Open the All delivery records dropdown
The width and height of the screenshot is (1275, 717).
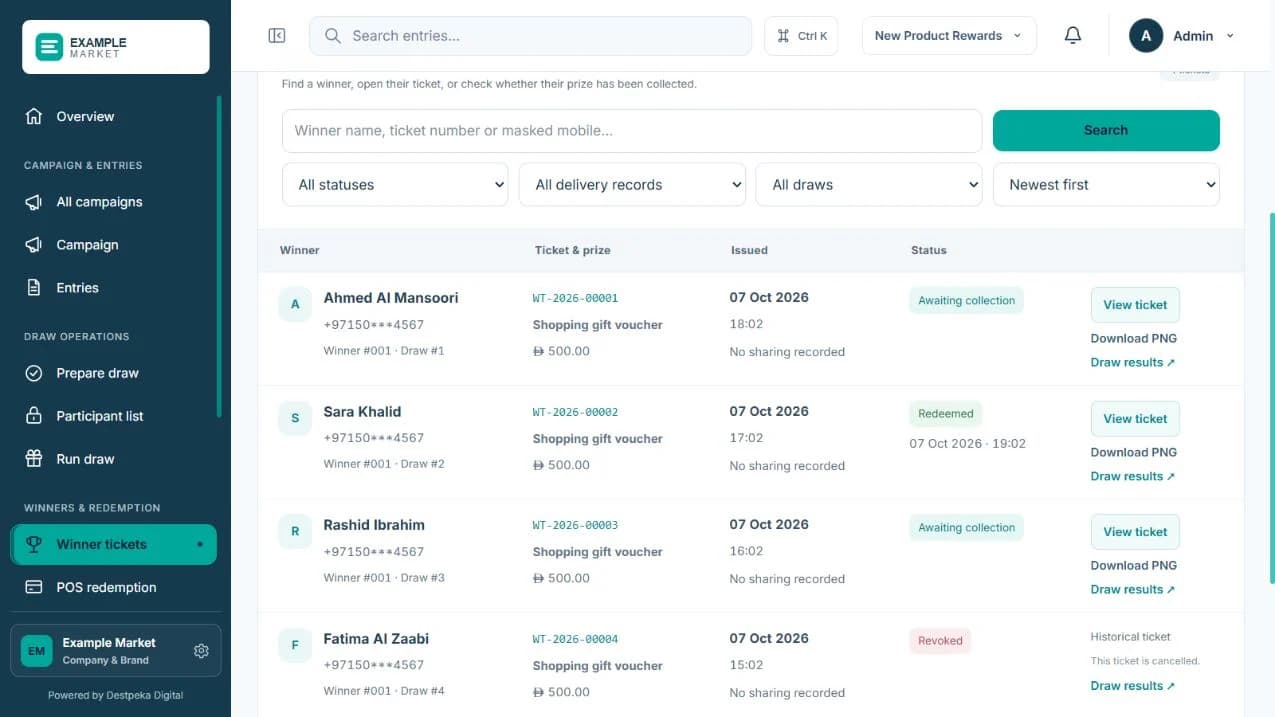coord(632,185)
